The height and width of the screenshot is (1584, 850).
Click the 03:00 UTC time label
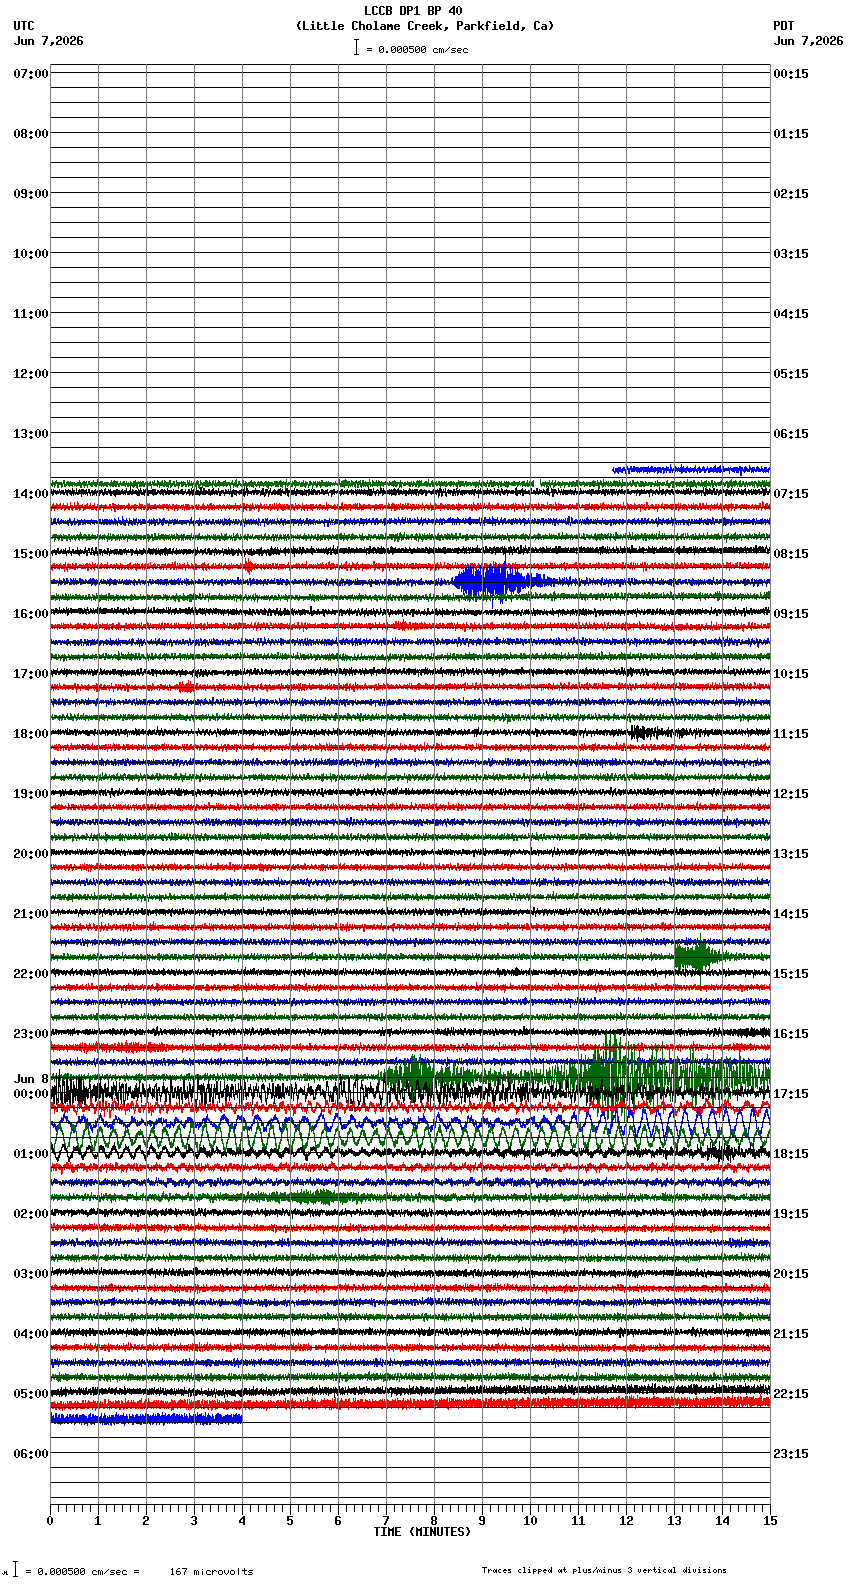[x=31, y=1274]
